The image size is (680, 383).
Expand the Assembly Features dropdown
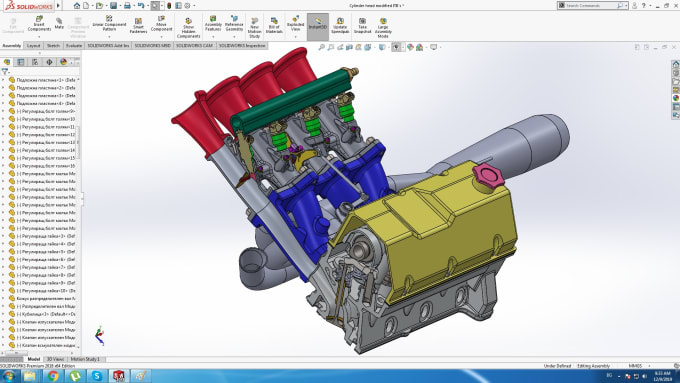[213, 36]
